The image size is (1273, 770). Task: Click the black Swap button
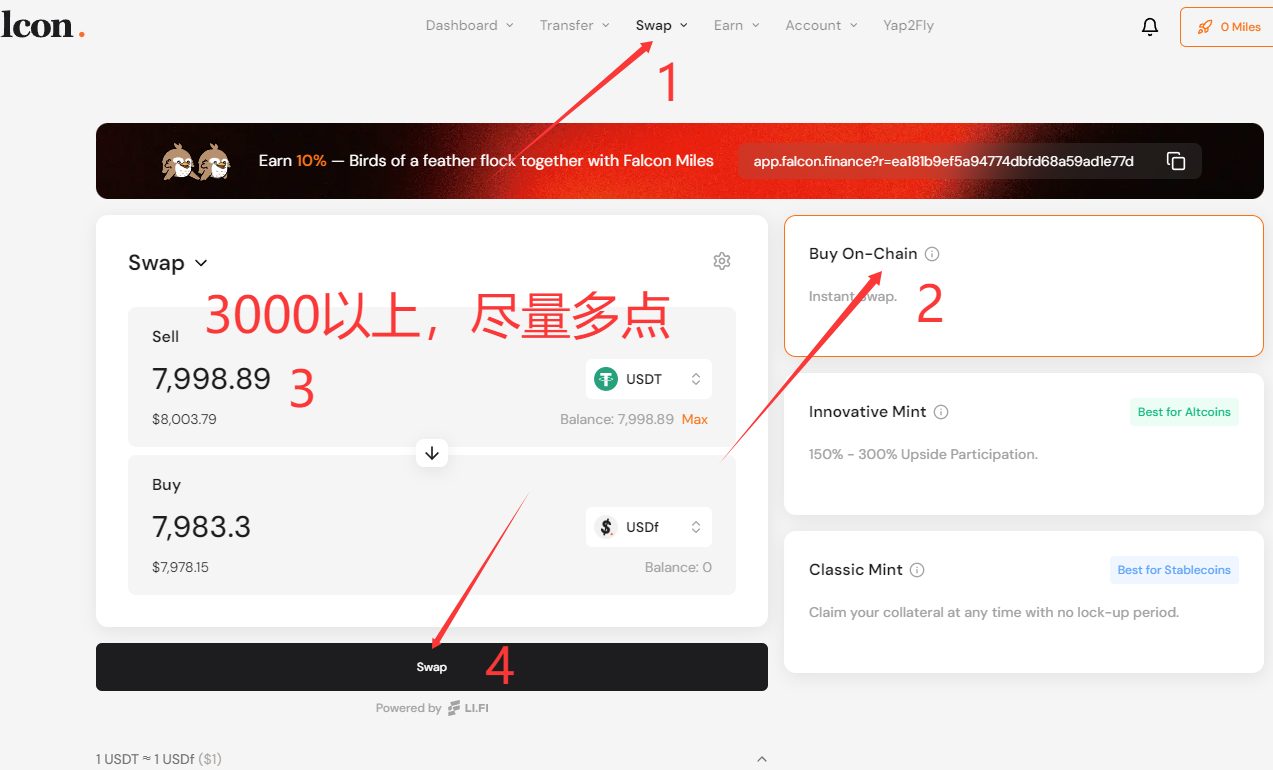click(x=432, y=667)
